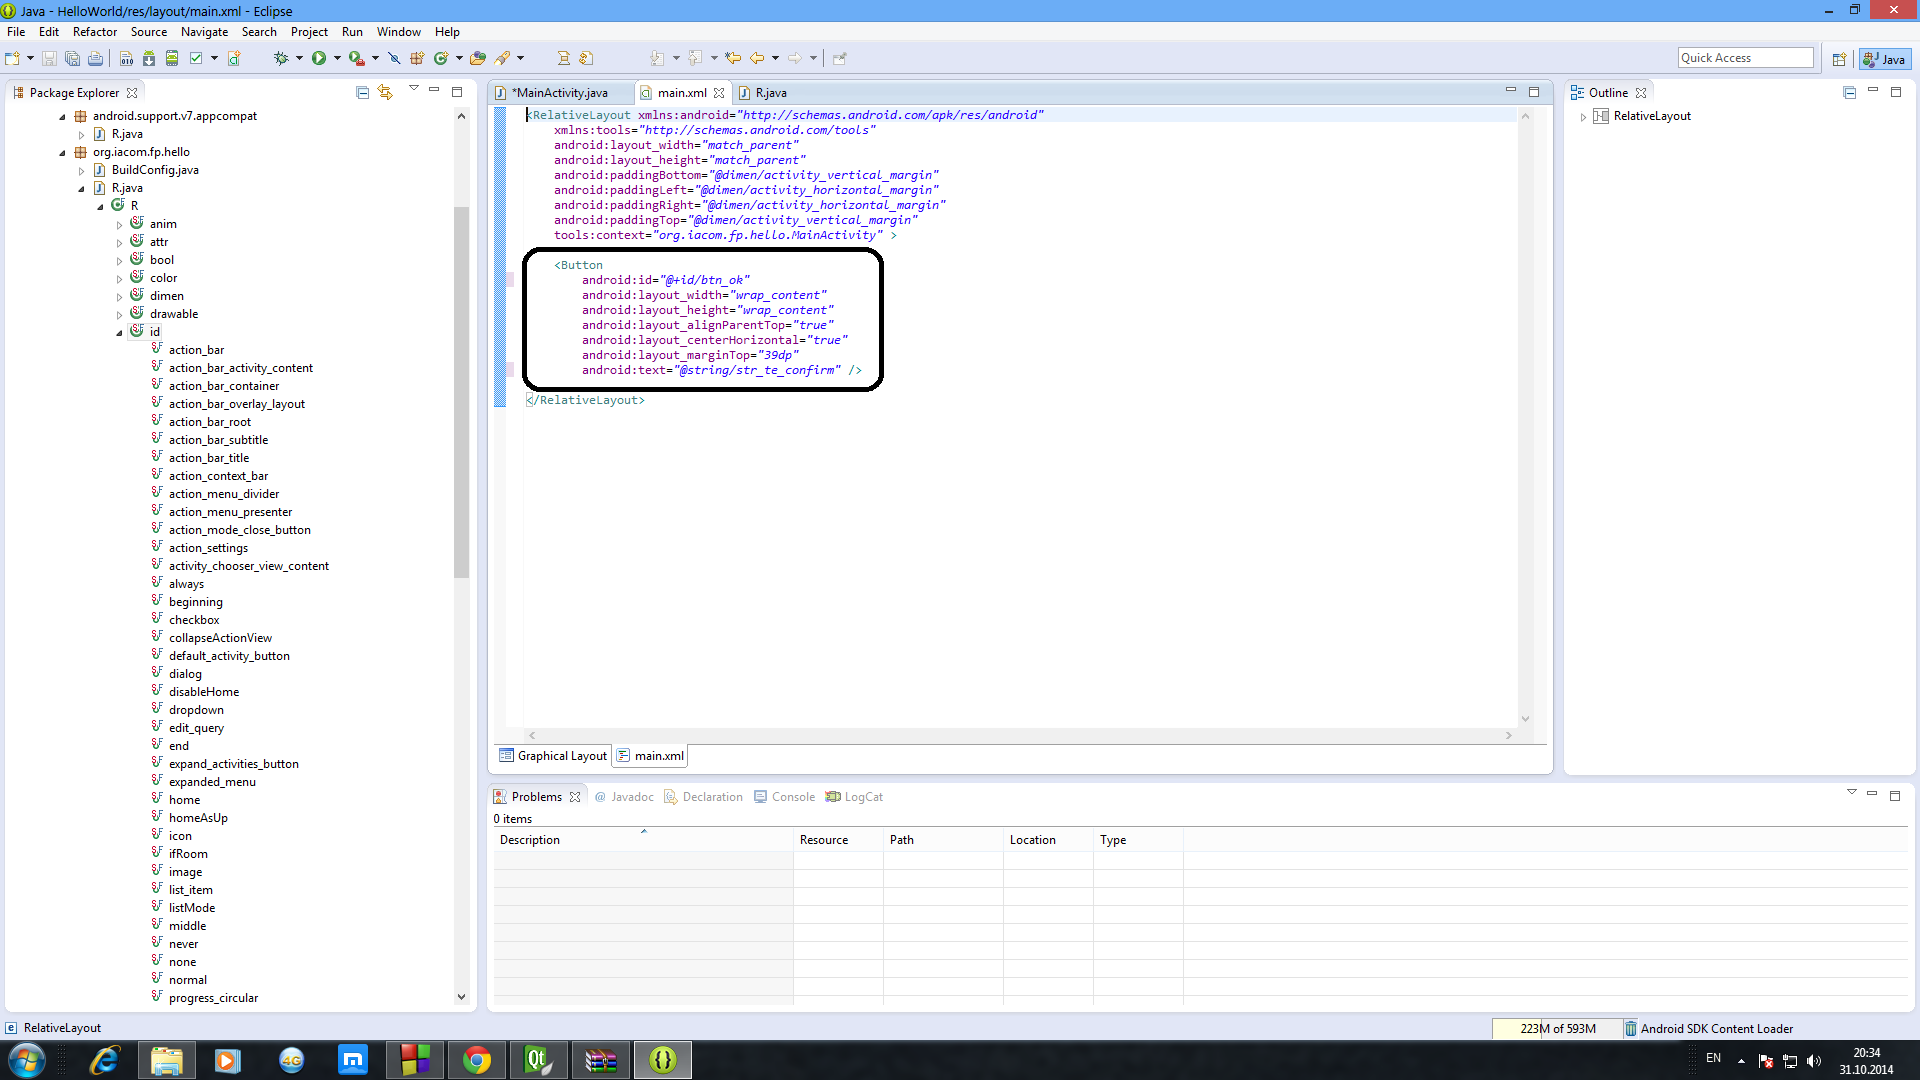Screen dimensions: 1920x1080
Task: Open the LogCat view tab
Action: pyautogui.click(x=854, y=797)
